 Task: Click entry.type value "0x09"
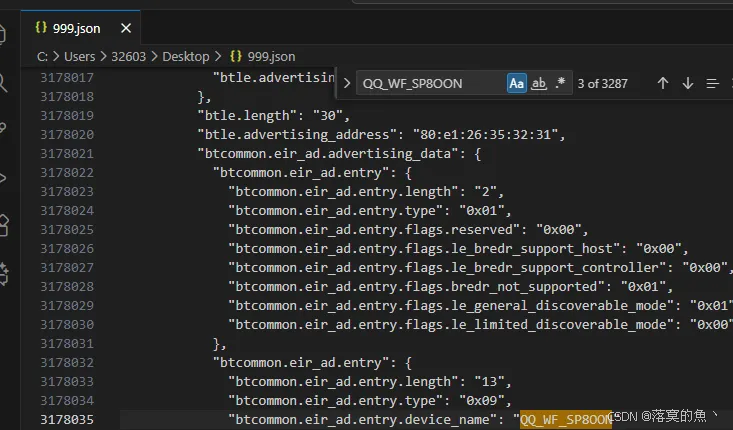(x=481, y=401)
